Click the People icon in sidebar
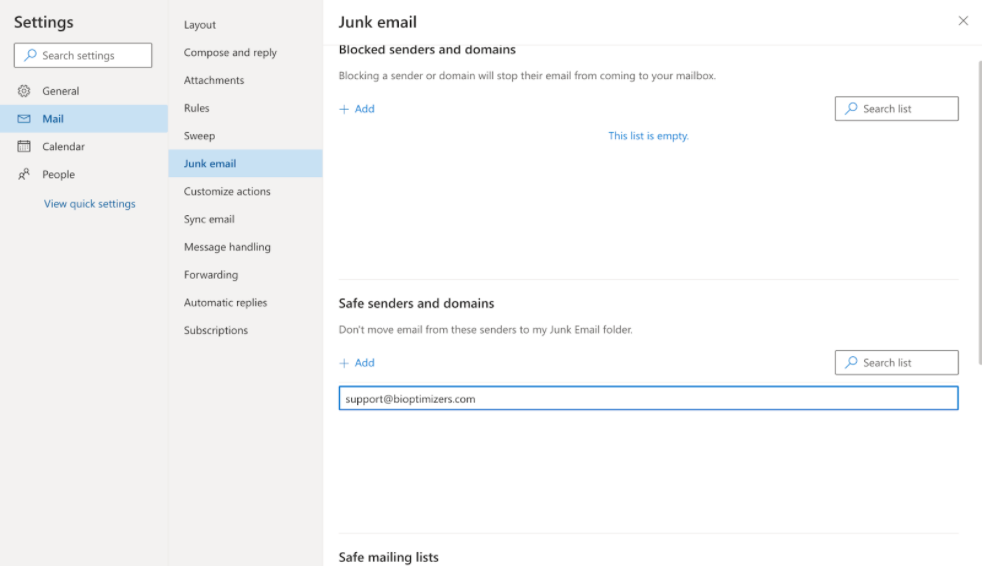The image size is (988, 566). (24, 174)
